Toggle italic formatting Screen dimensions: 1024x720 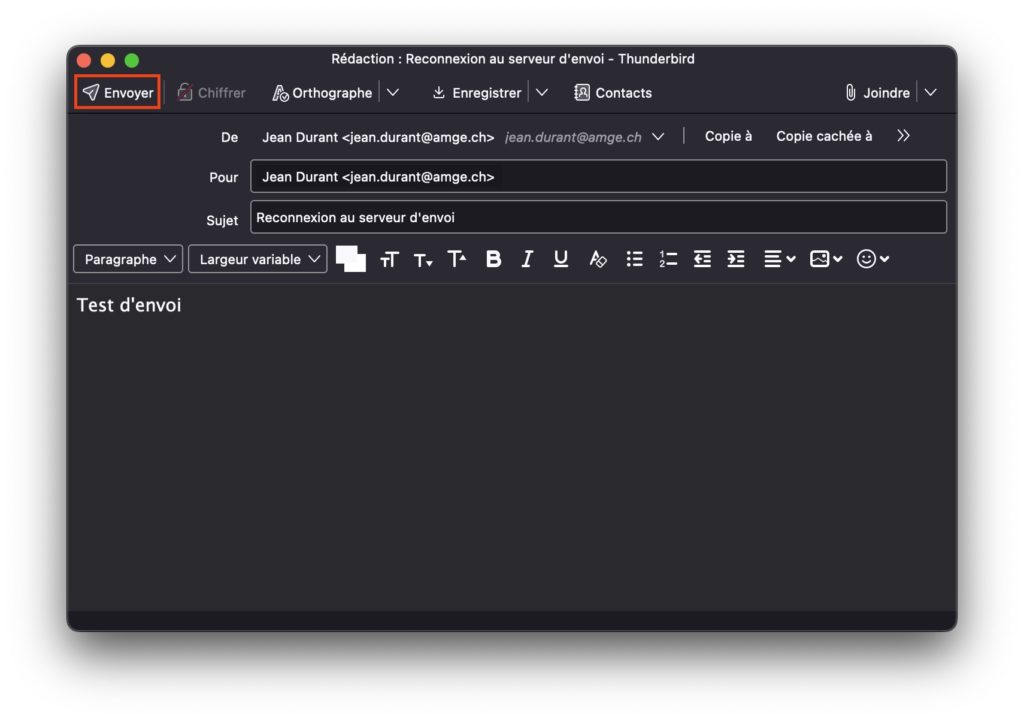[x=527, y=259]
